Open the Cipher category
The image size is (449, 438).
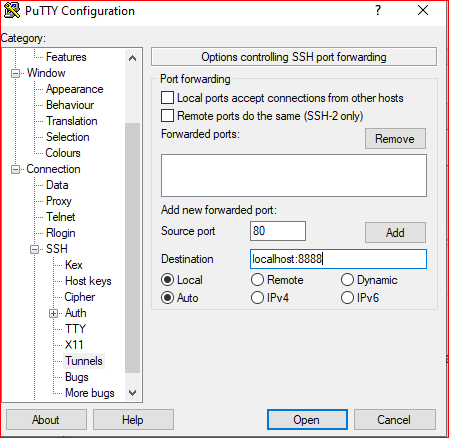[80, 297]
